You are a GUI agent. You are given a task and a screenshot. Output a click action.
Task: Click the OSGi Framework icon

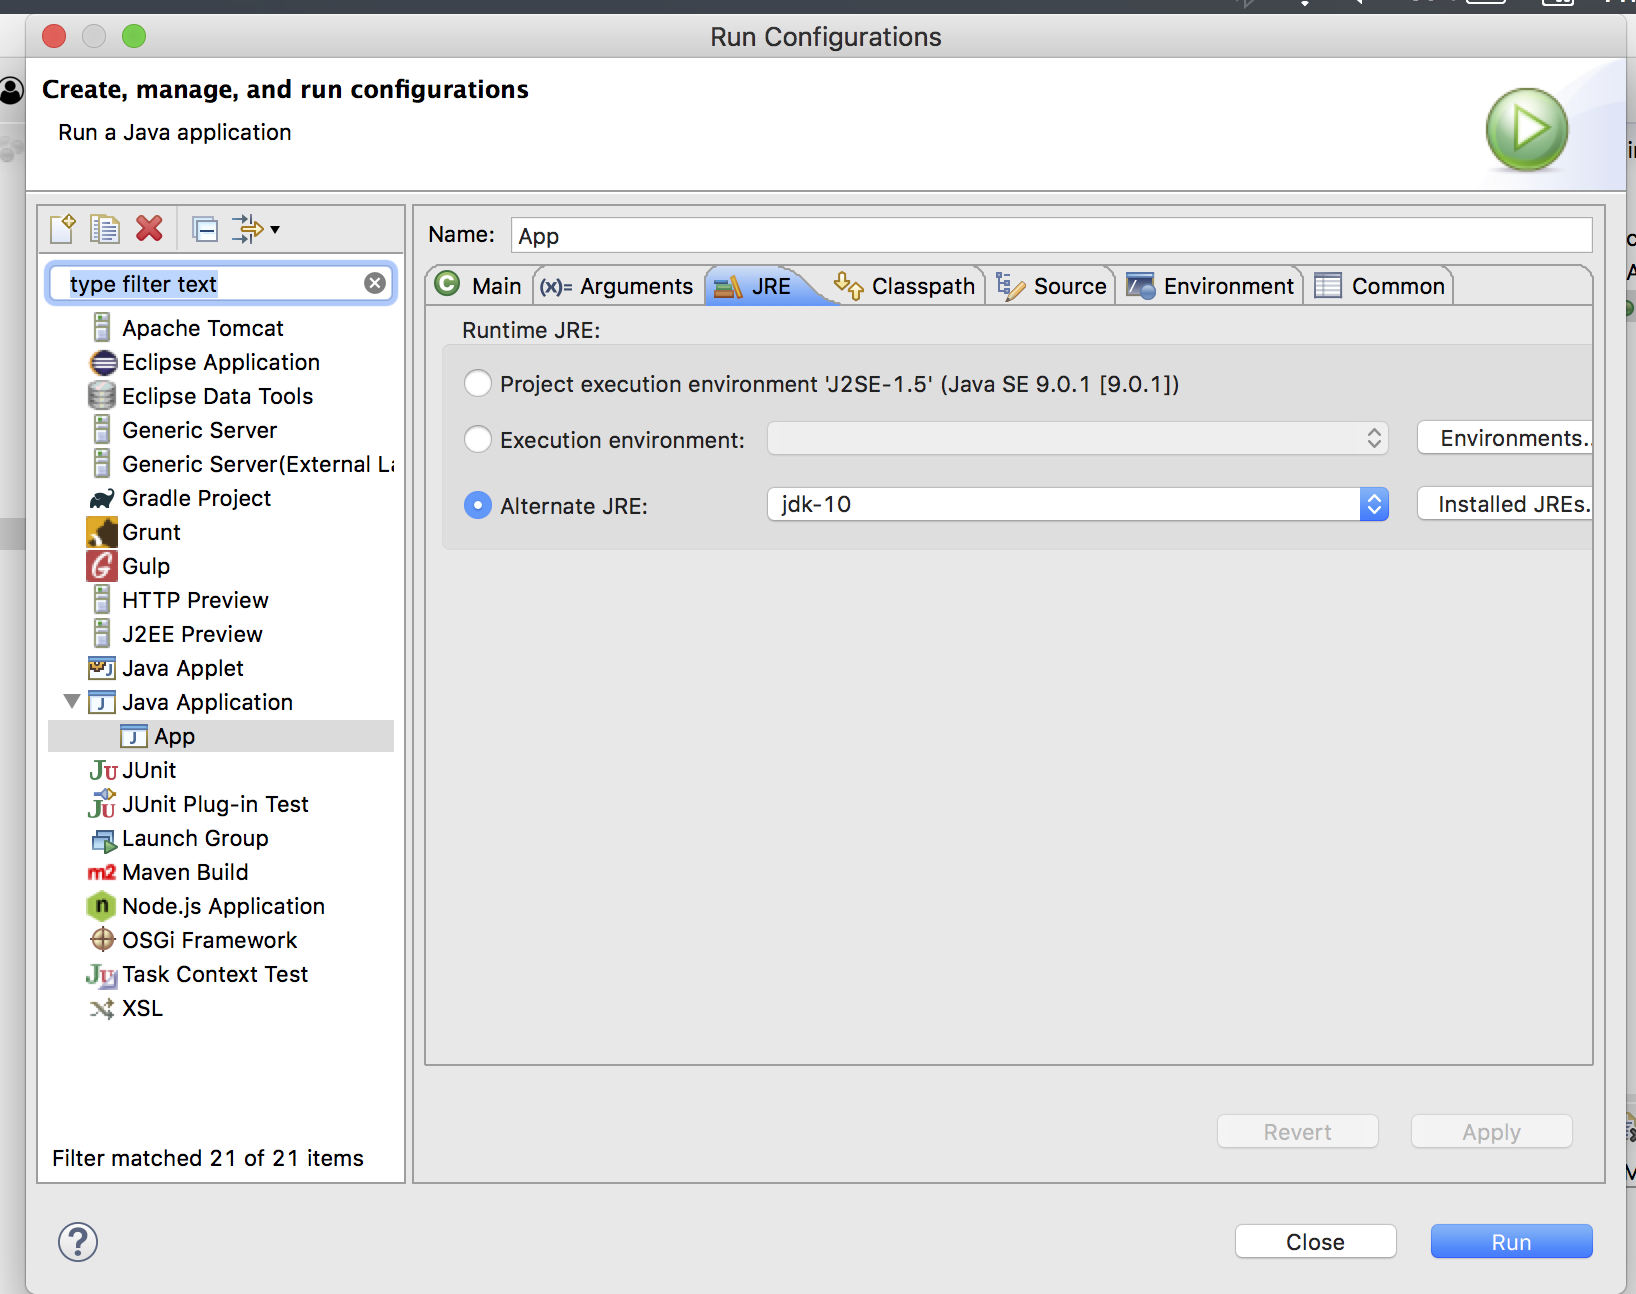[103, 939]
